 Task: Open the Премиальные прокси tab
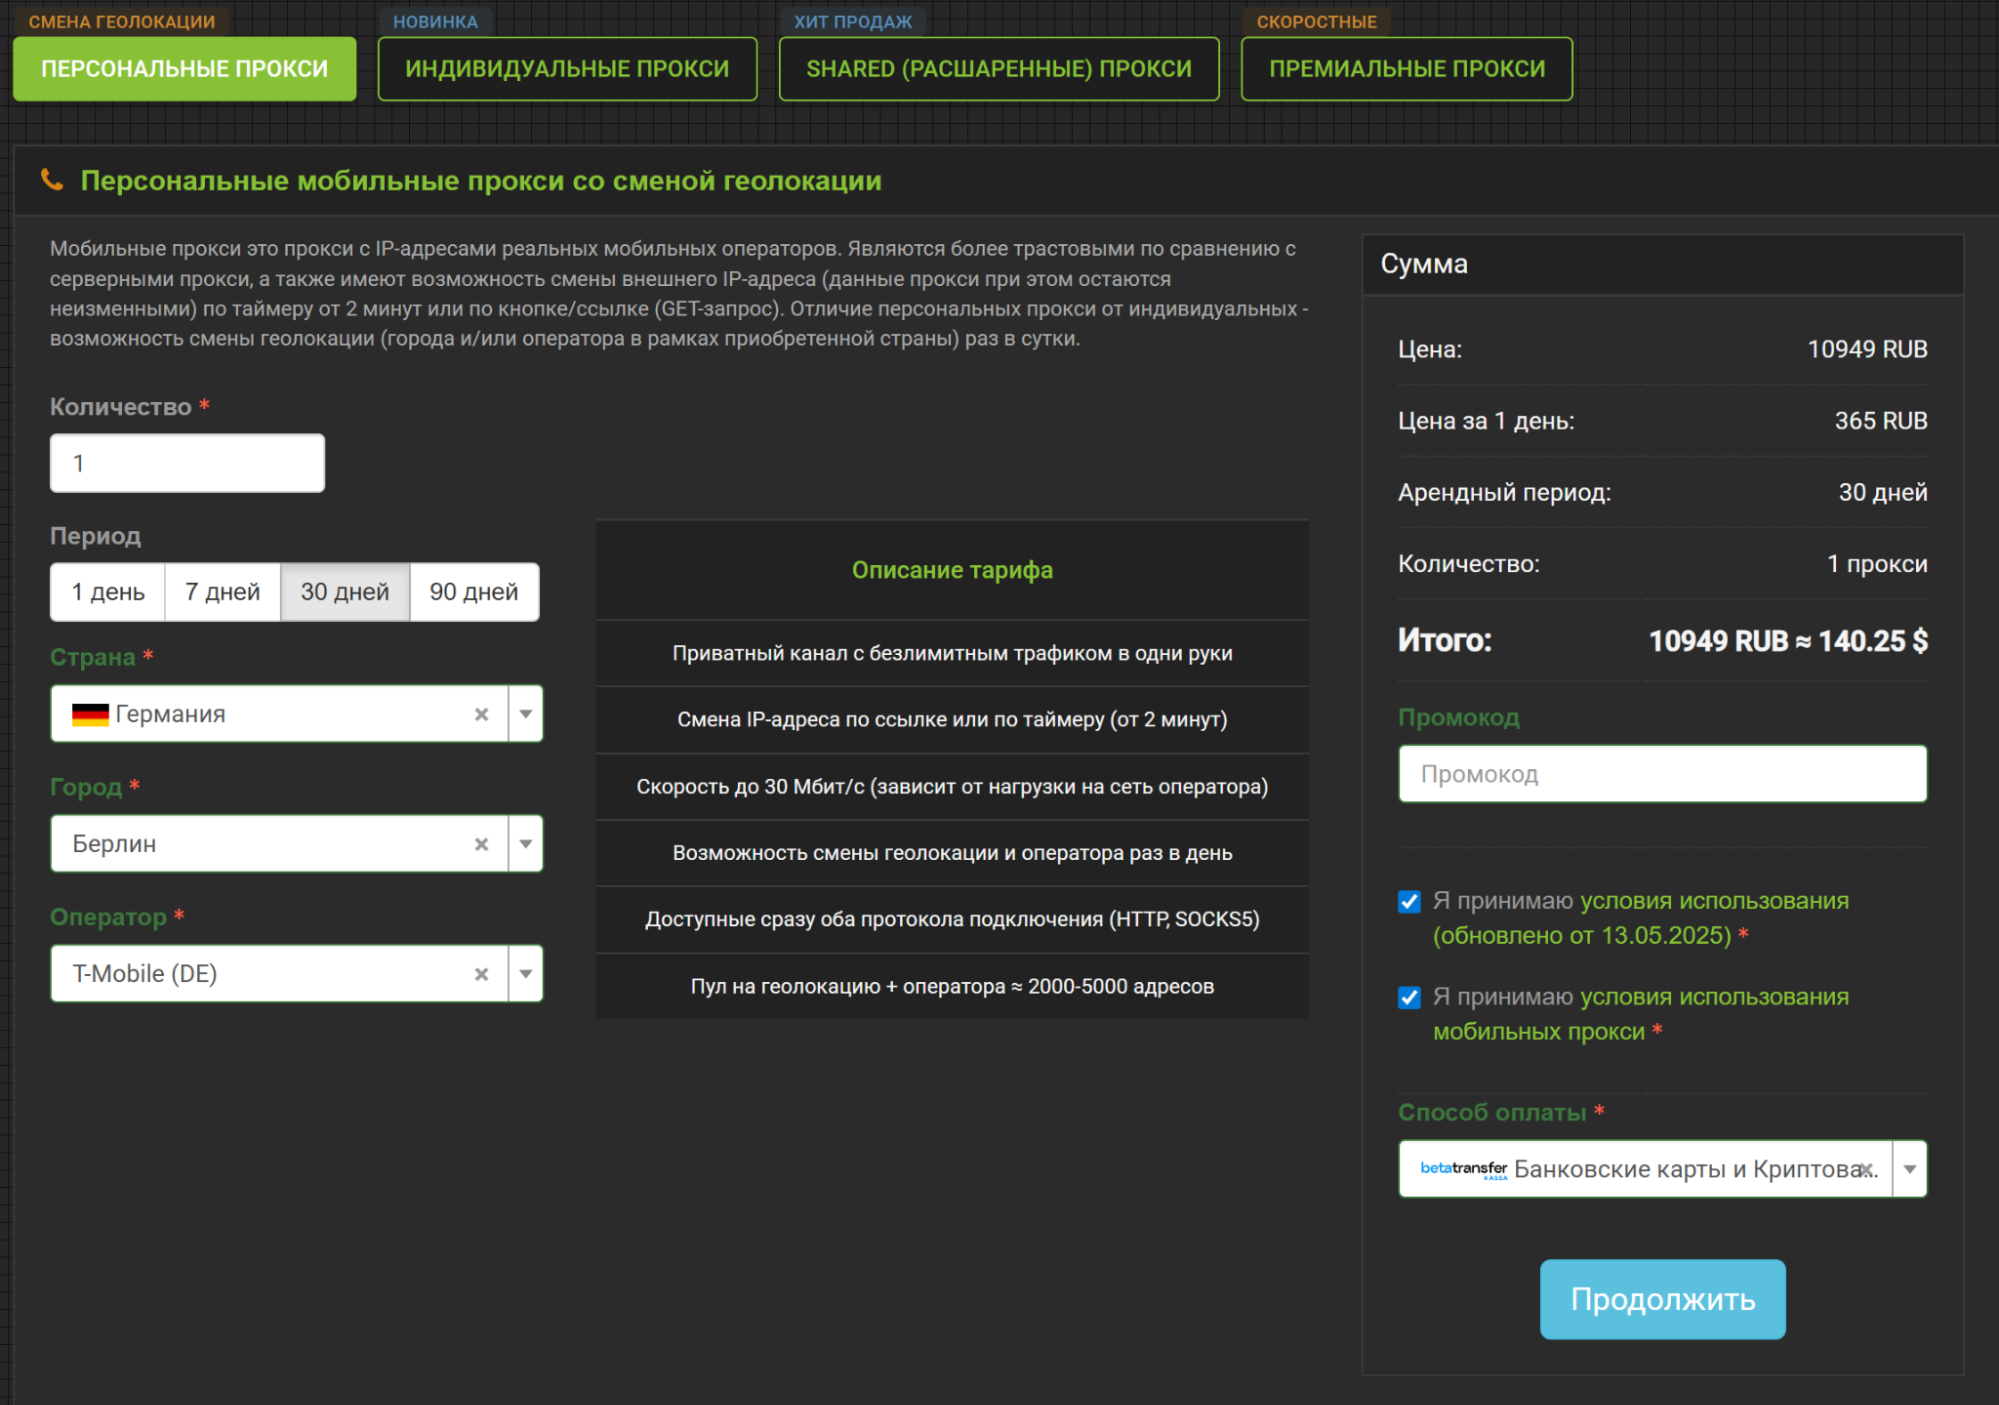pyautogui.click(x=1406, y=69)
